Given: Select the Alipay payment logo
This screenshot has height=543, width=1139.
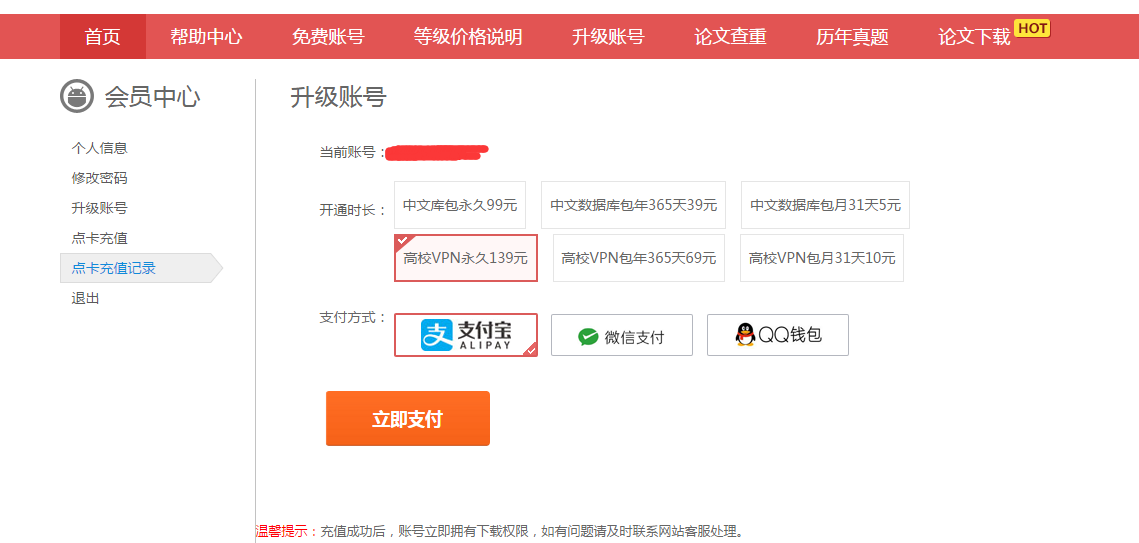Looking at the screenshot, I should pos(465,335).
